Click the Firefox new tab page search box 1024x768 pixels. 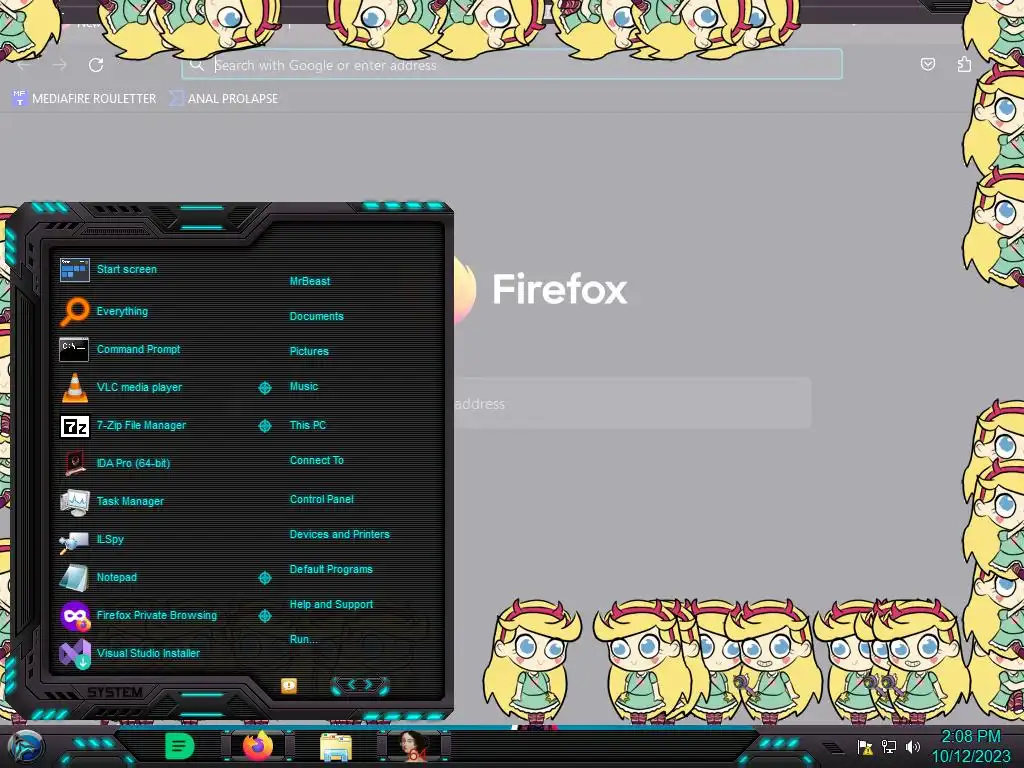coord(632,404)
